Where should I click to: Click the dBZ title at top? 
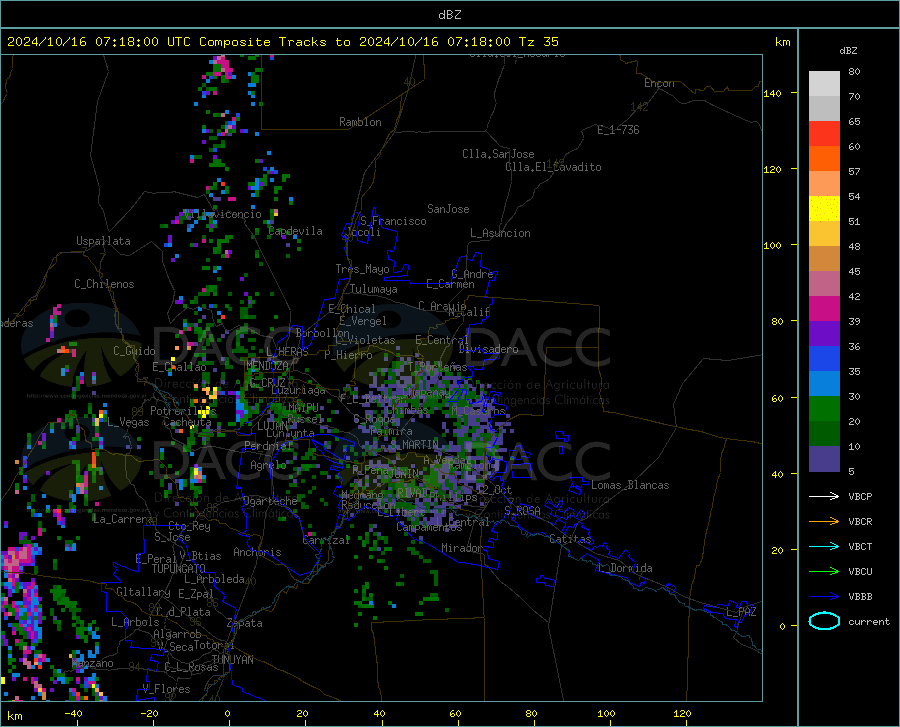[x=449, y=15]
